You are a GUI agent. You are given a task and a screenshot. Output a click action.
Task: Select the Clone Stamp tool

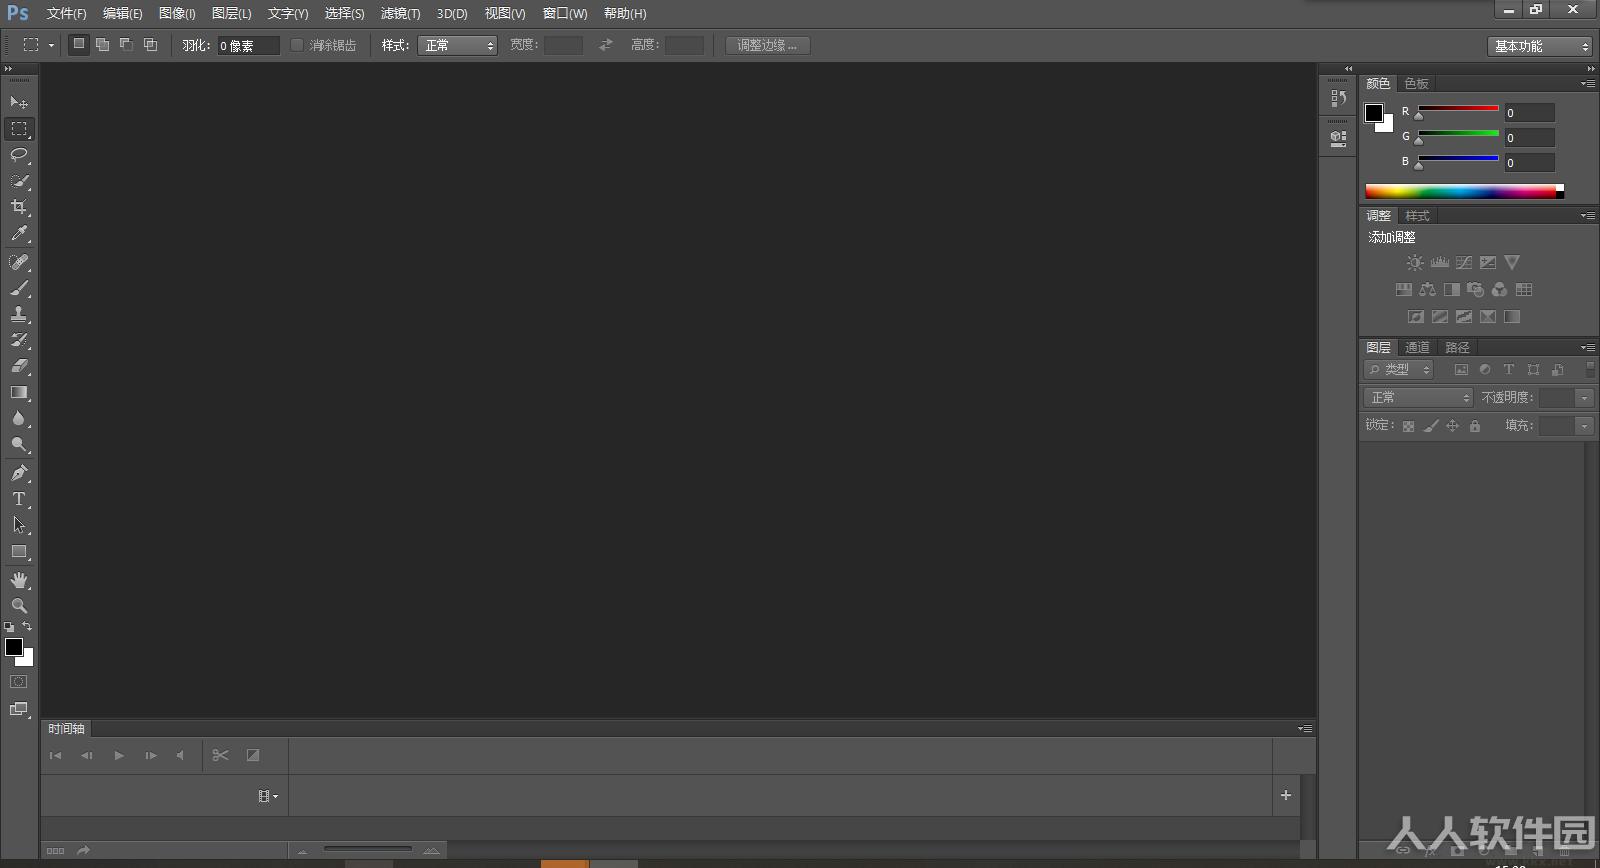(19, 314)
